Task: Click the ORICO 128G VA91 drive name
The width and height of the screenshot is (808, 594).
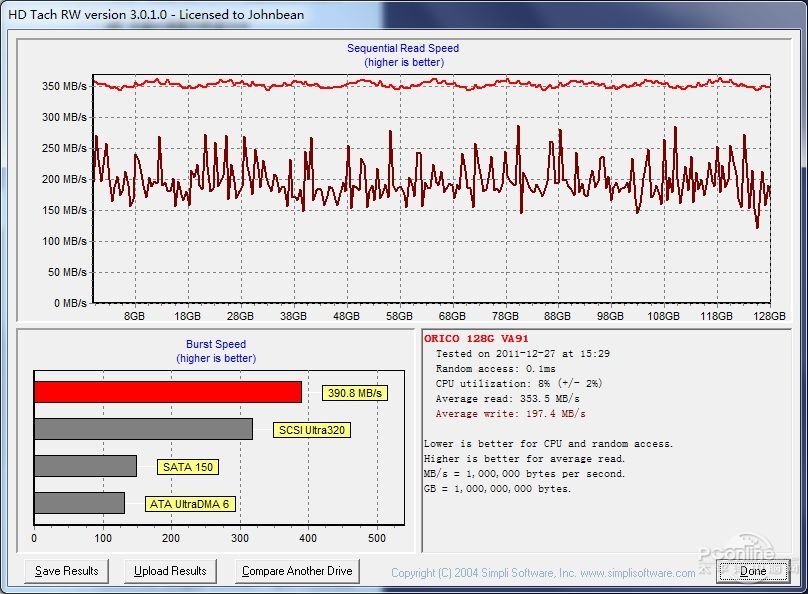Action: tap(476, 338)
